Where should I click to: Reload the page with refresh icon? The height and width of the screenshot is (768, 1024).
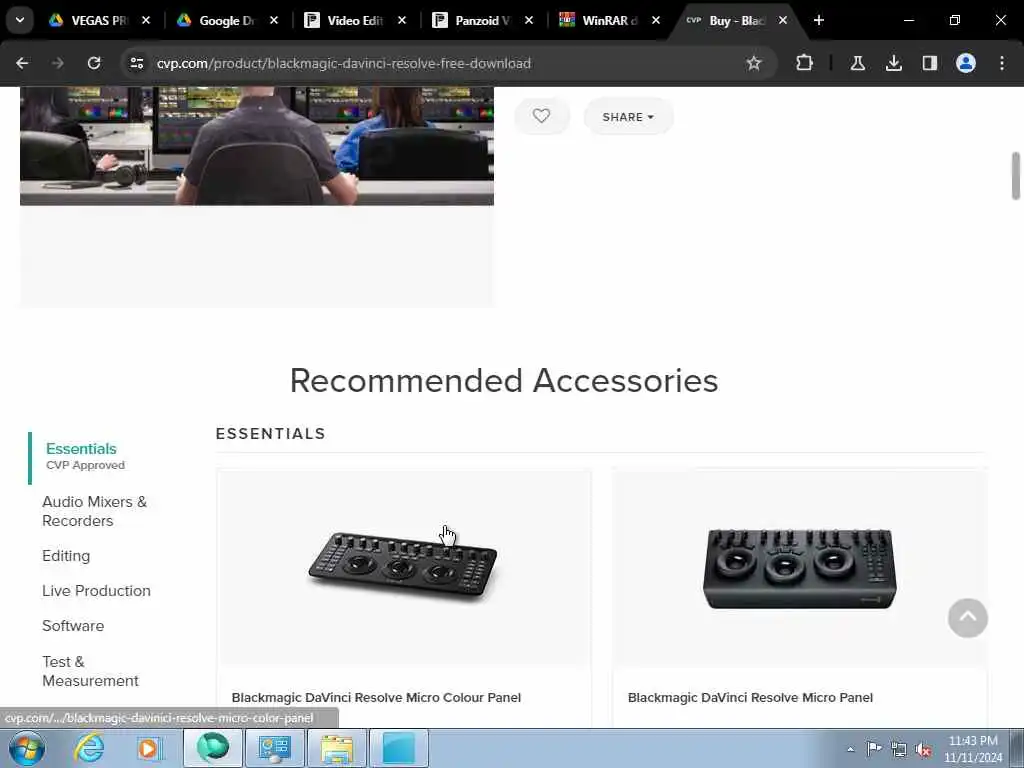point(94,63)
